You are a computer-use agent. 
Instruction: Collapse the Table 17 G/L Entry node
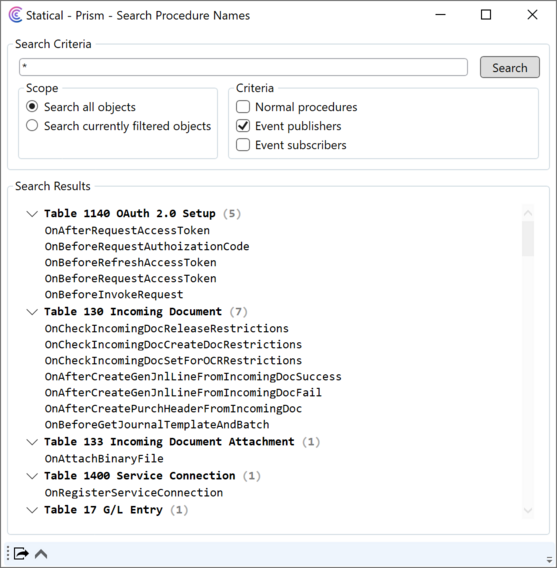click(x=32, y=510)
